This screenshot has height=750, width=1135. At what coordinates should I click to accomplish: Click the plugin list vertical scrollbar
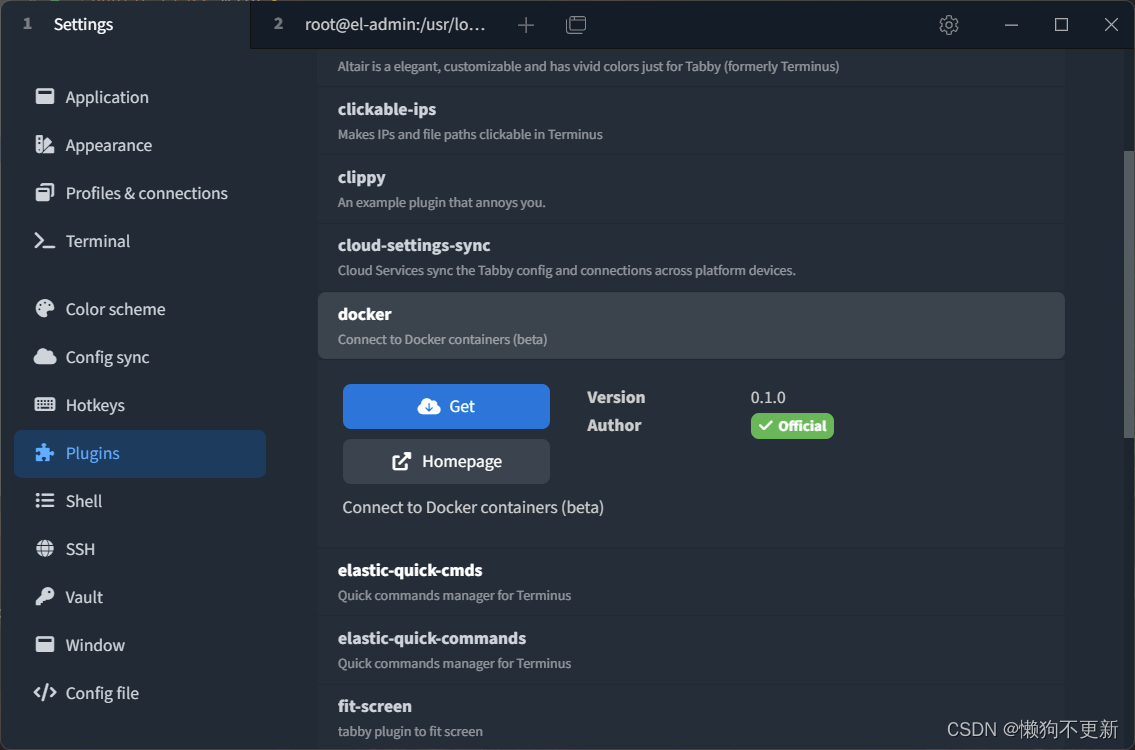coord(1128,294)
